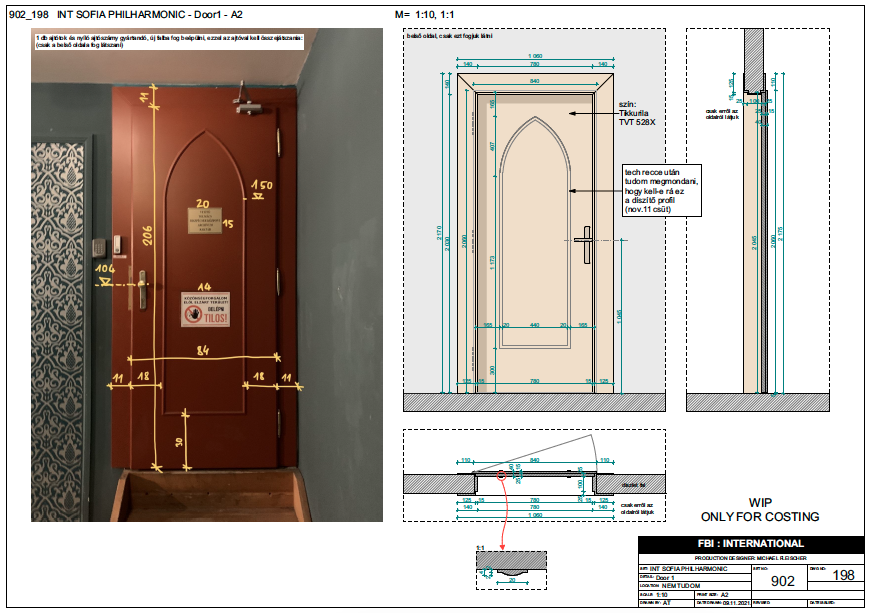Click the door handle in the elevation drawing
870x613 pixels.
tap(585, 244)
